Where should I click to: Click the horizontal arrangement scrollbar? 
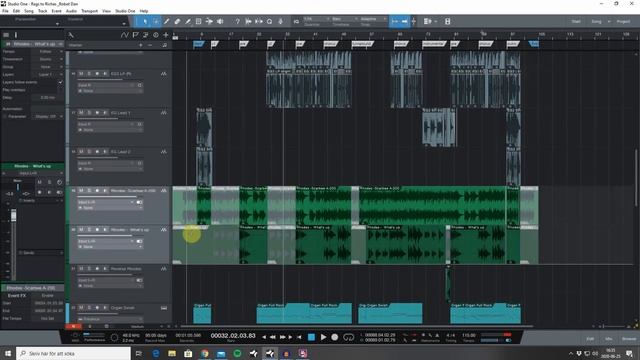click(x=357, y=327)
